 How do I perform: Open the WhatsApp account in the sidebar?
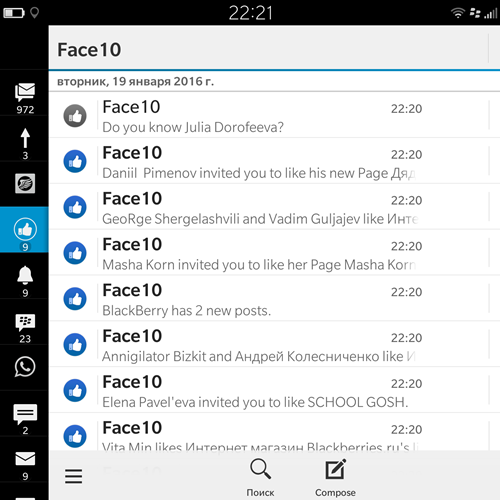[25, 367]
